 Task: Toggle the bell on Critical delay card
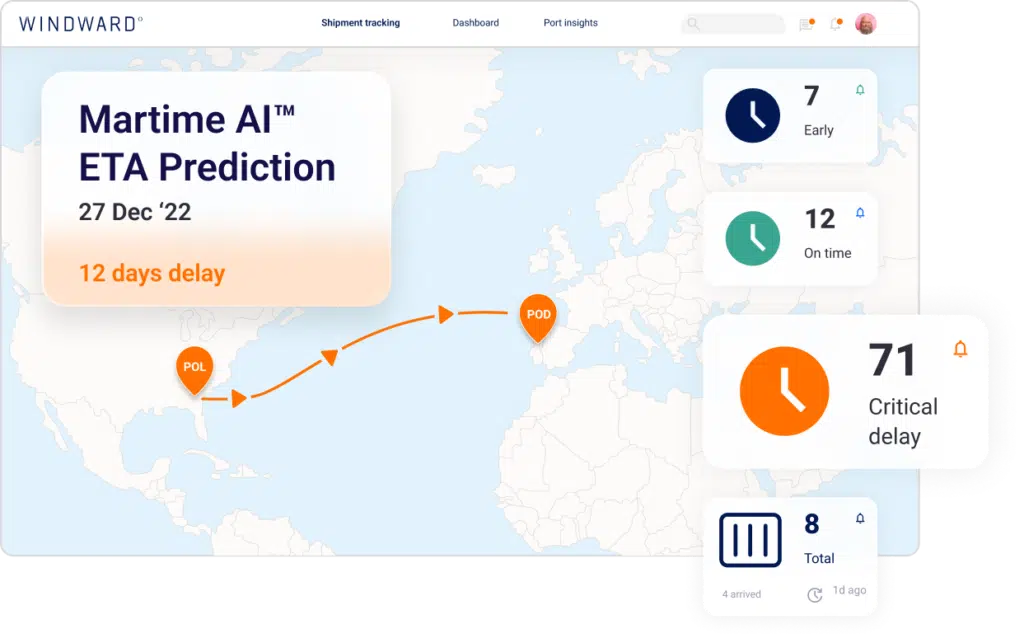point(960,349)
